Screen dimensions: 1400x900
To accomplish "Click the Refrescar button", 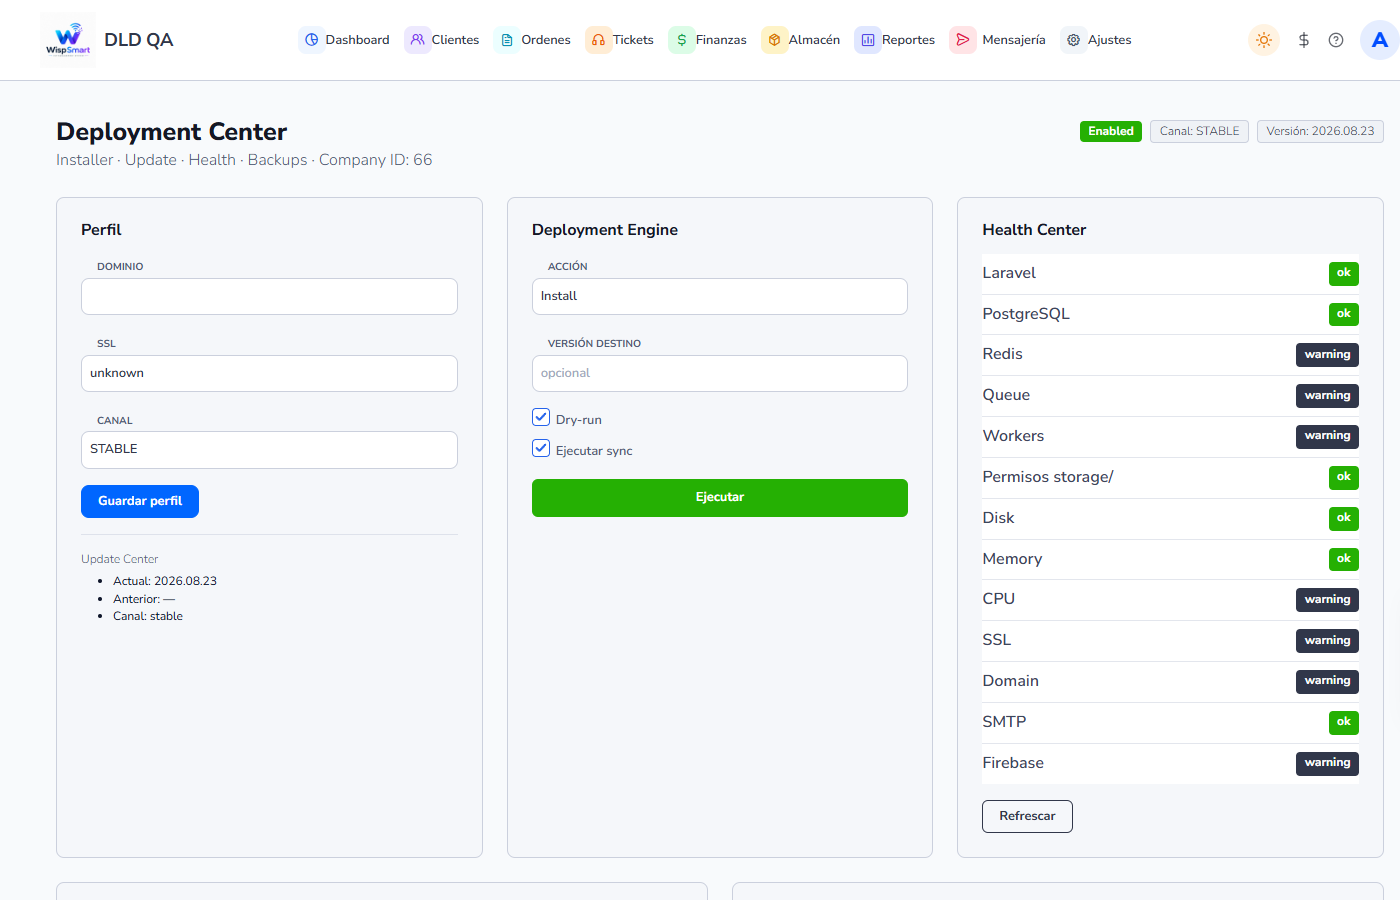I will point(1027,816).
